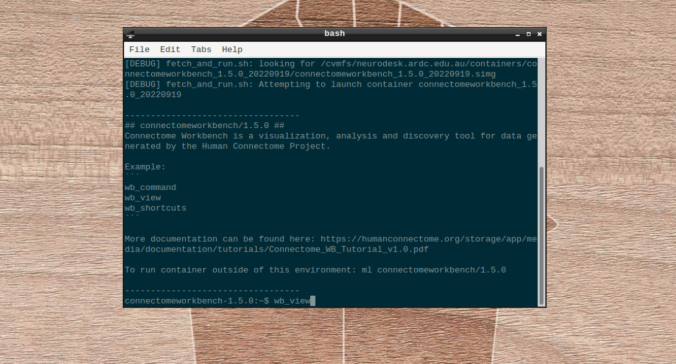Open the Edit menu
Image resolution: width=676 pixels, height=364 pixels.
pos(170,50)
